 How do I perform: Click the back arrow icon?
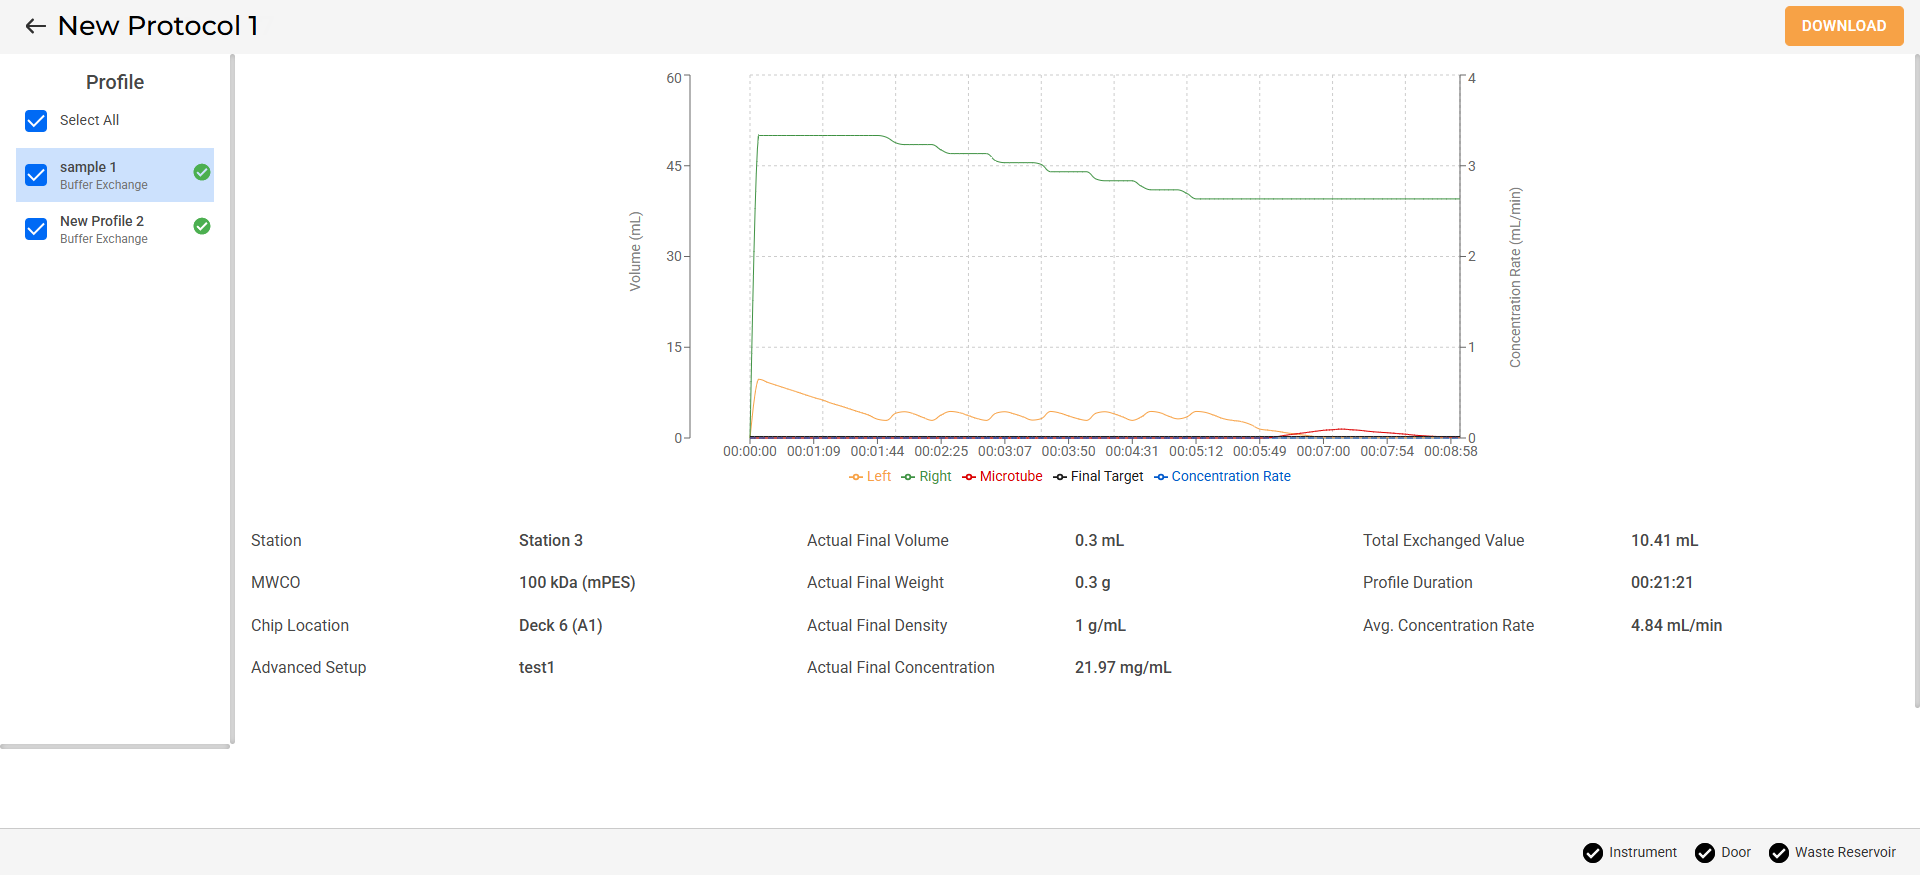pyautogui.click(x=36, y=26)
